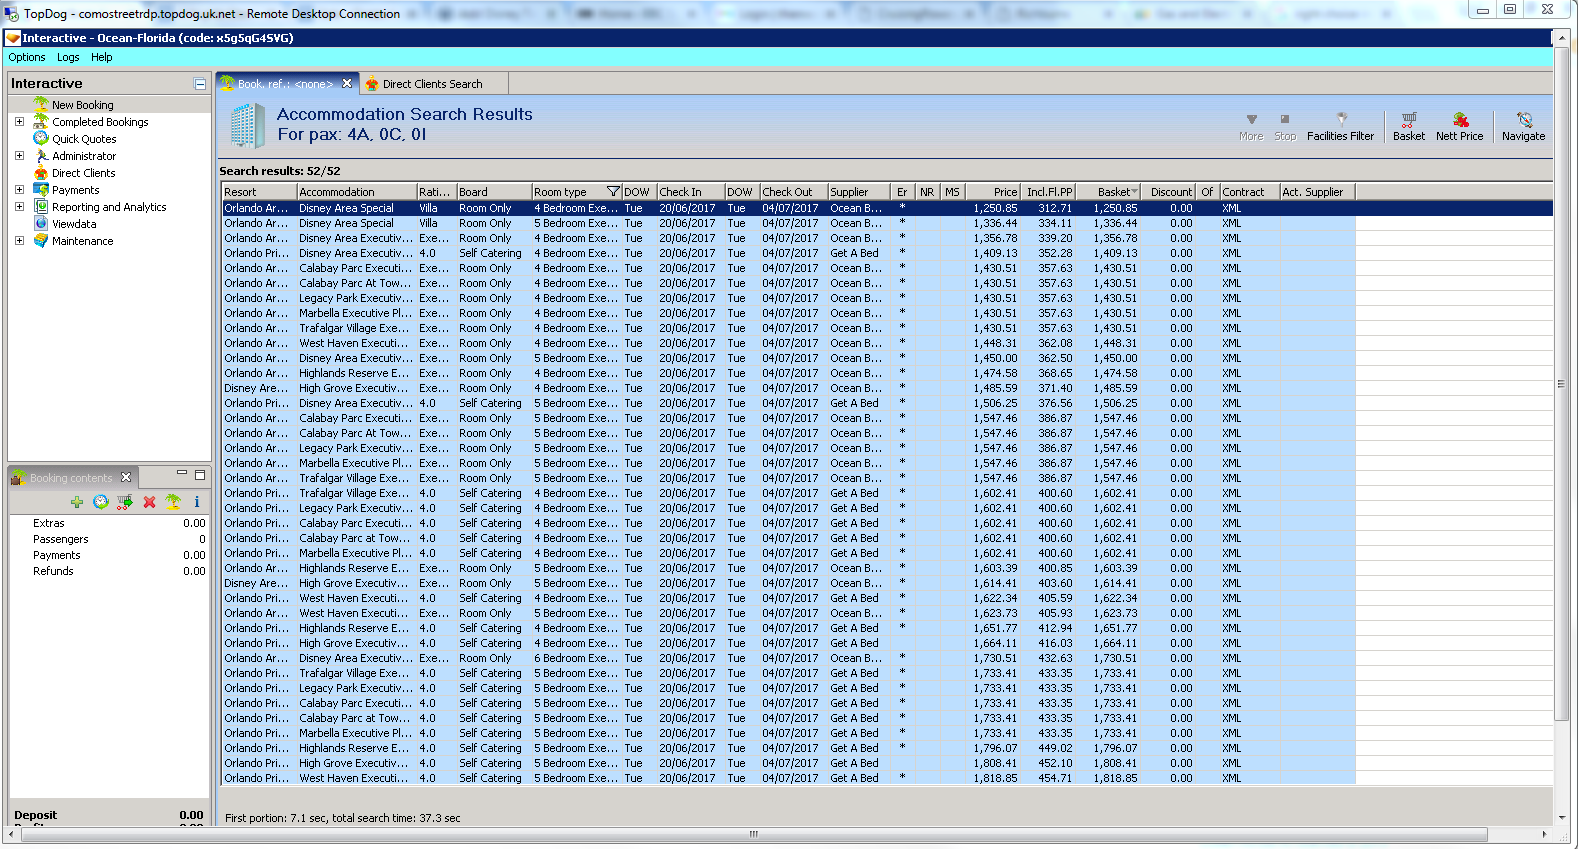This screenshot has height=849, width=1578.
Task: Click the price cell 1,818.85
Action: pos(995,778)
